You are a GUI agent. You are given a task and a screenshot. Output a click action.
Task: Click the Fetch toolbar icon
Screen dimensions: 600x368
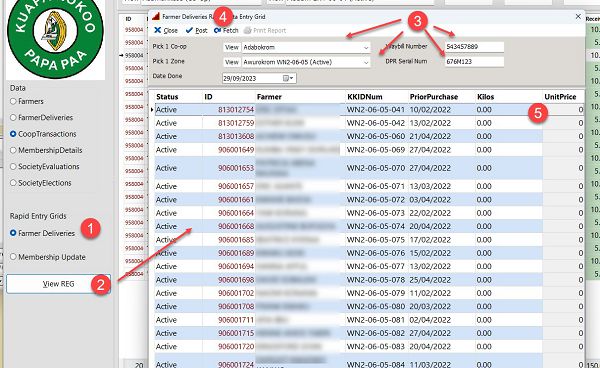(x=218, y=30)
